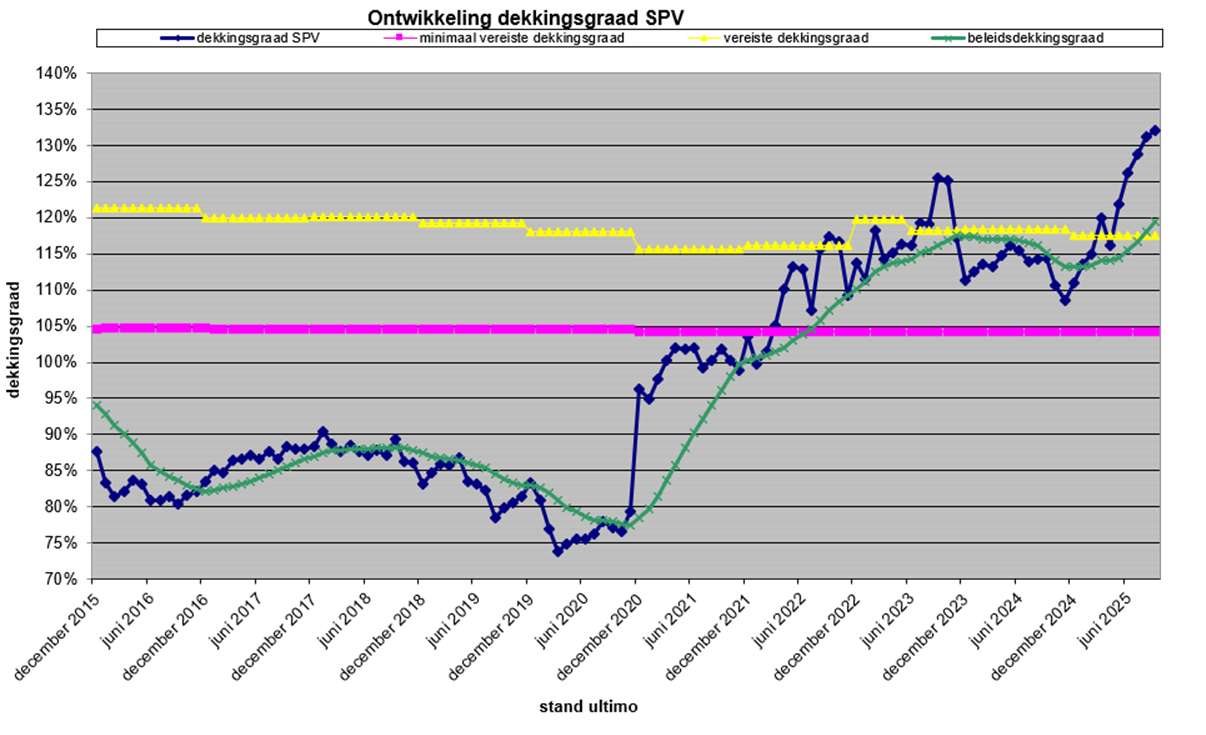Click the last blue data point at 132%
Screen dimensions: 1206x735
coord(1155,130)
